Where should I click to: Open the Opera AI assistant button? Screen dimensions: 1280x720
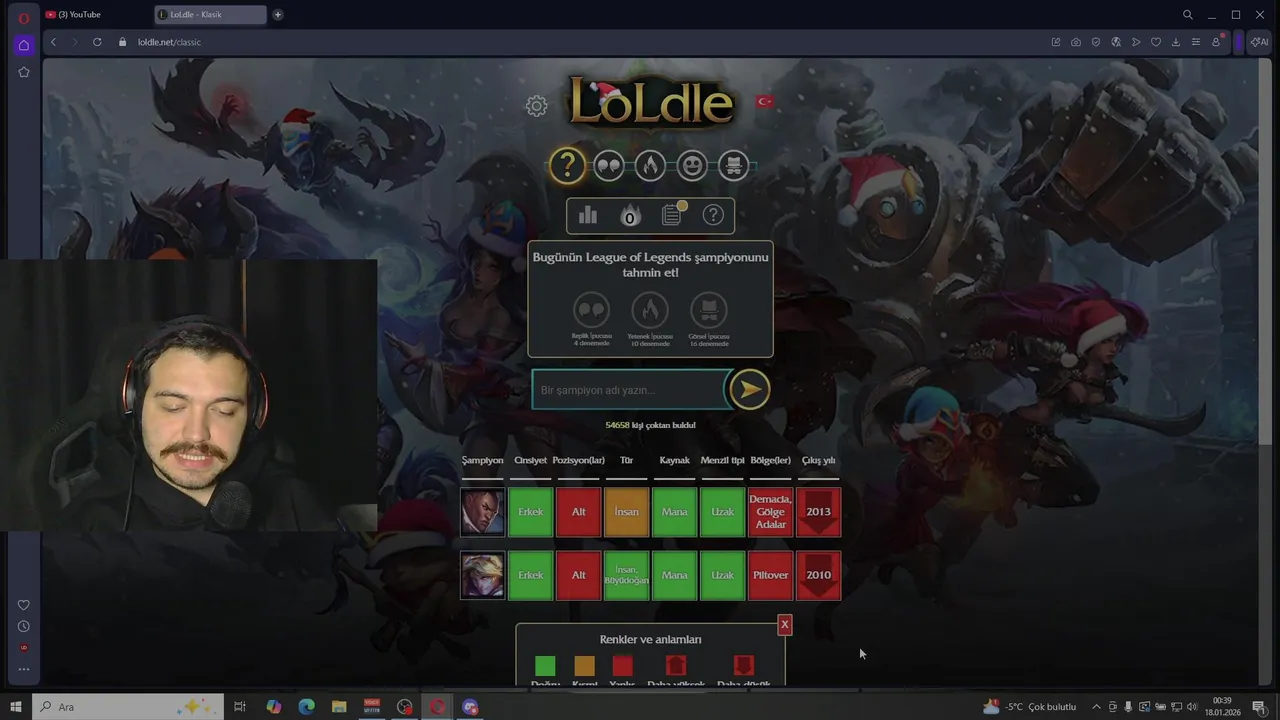pos(1259,42)
